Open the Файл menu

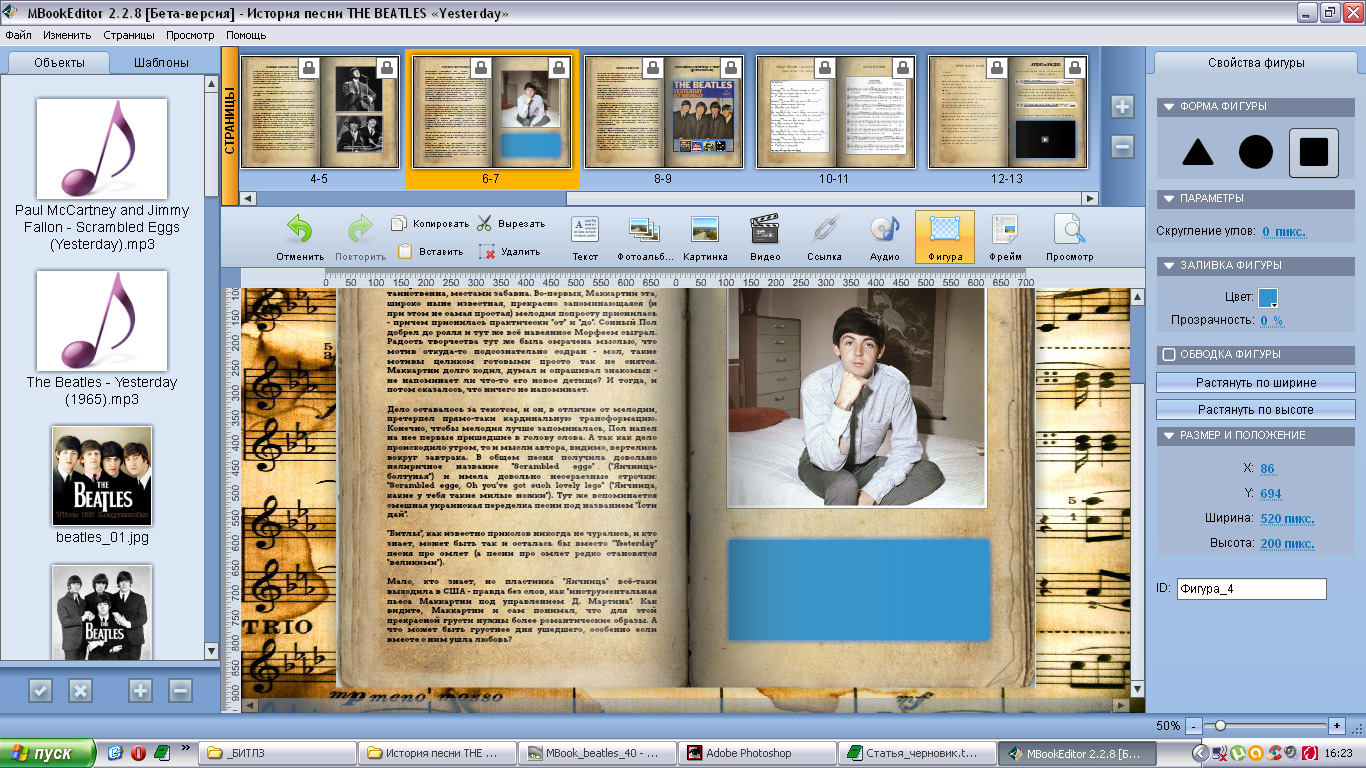(18, 35)
